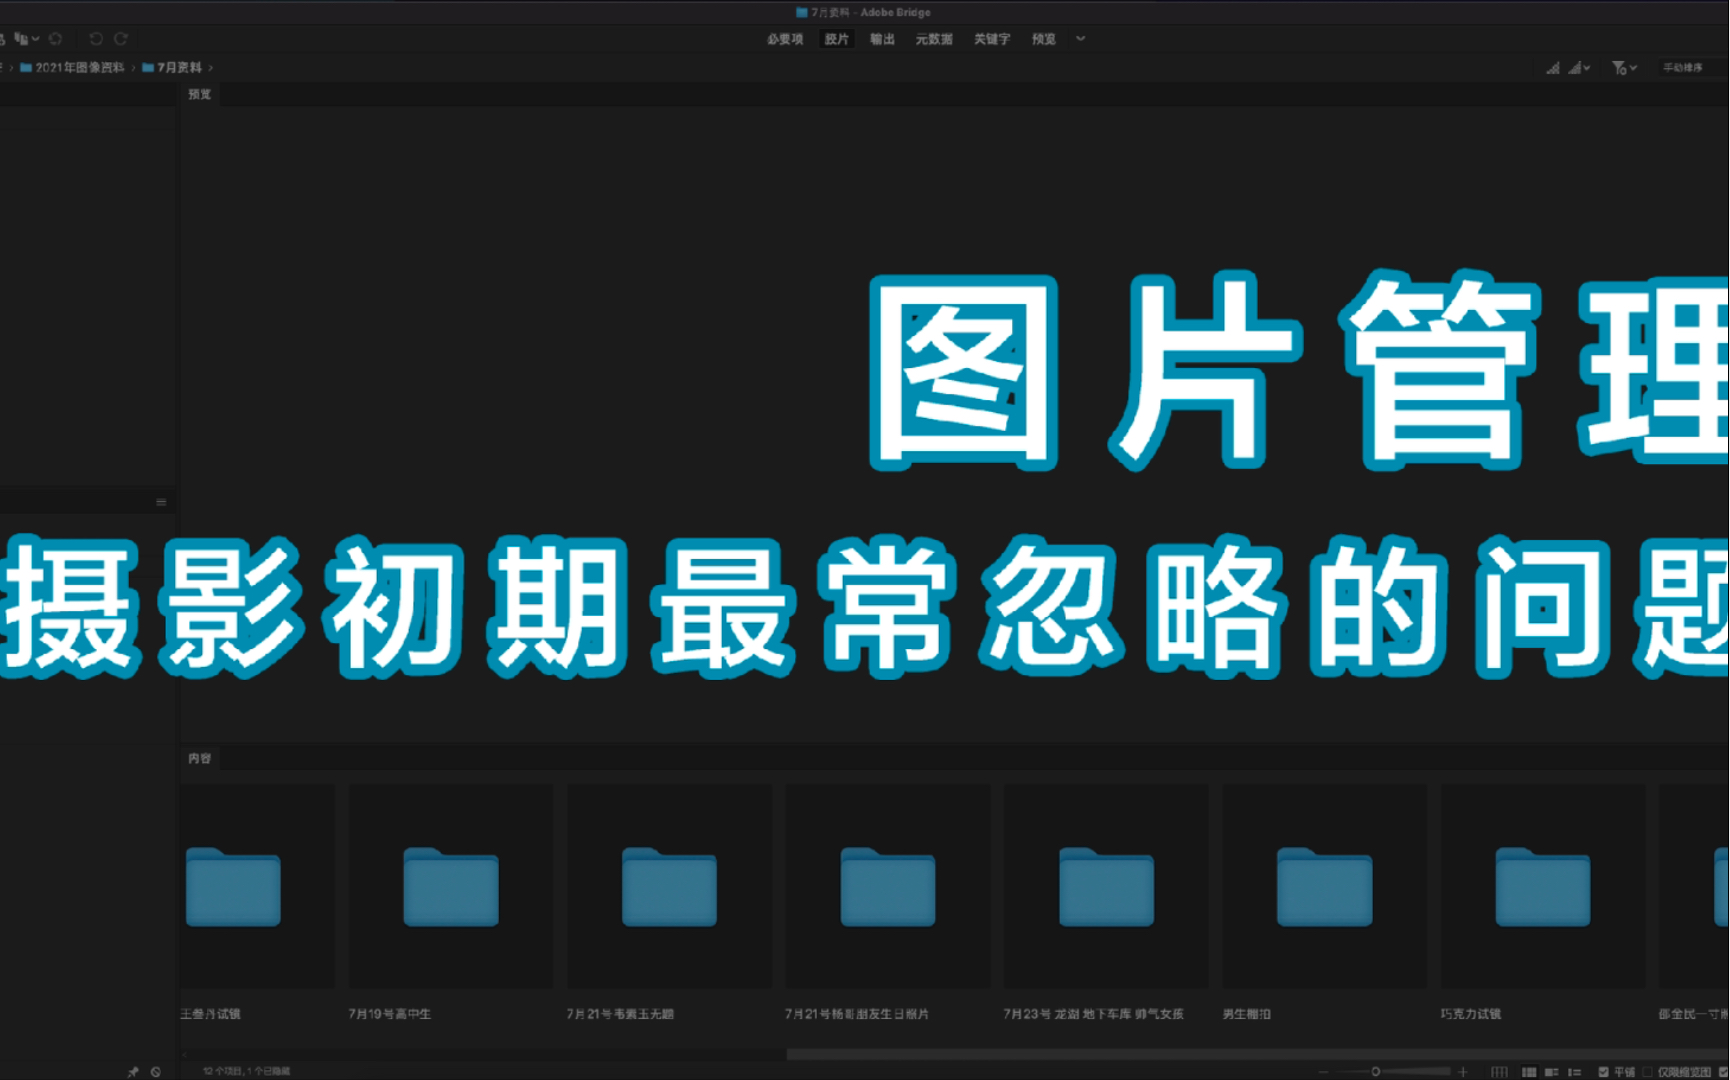This screenshot has width=1730, height=1080.
Task: Switch to the 关键字 workspace tab
Action: pos(992,39)
